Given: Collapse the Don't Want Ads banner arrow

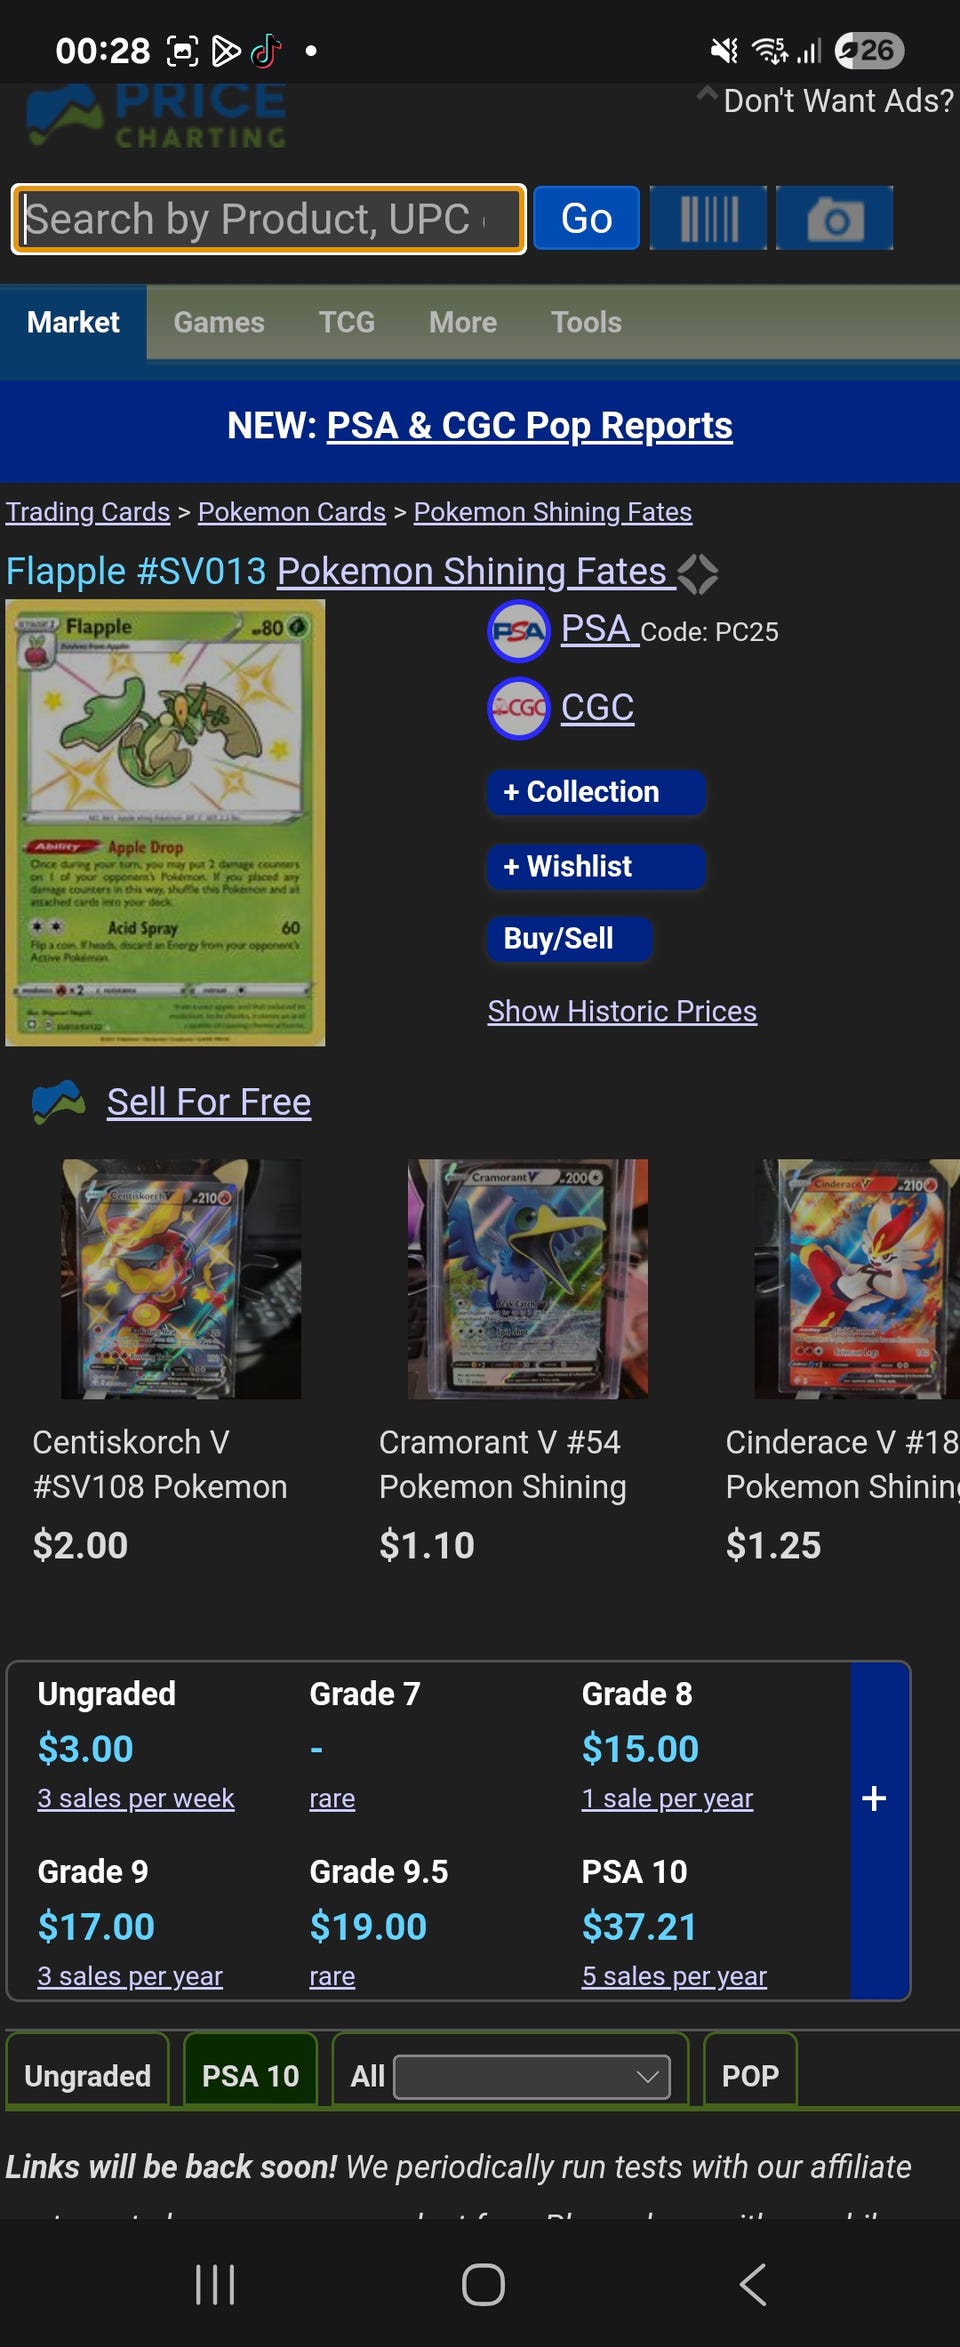Looking at the screenshot, I should [x=707, y=95].
